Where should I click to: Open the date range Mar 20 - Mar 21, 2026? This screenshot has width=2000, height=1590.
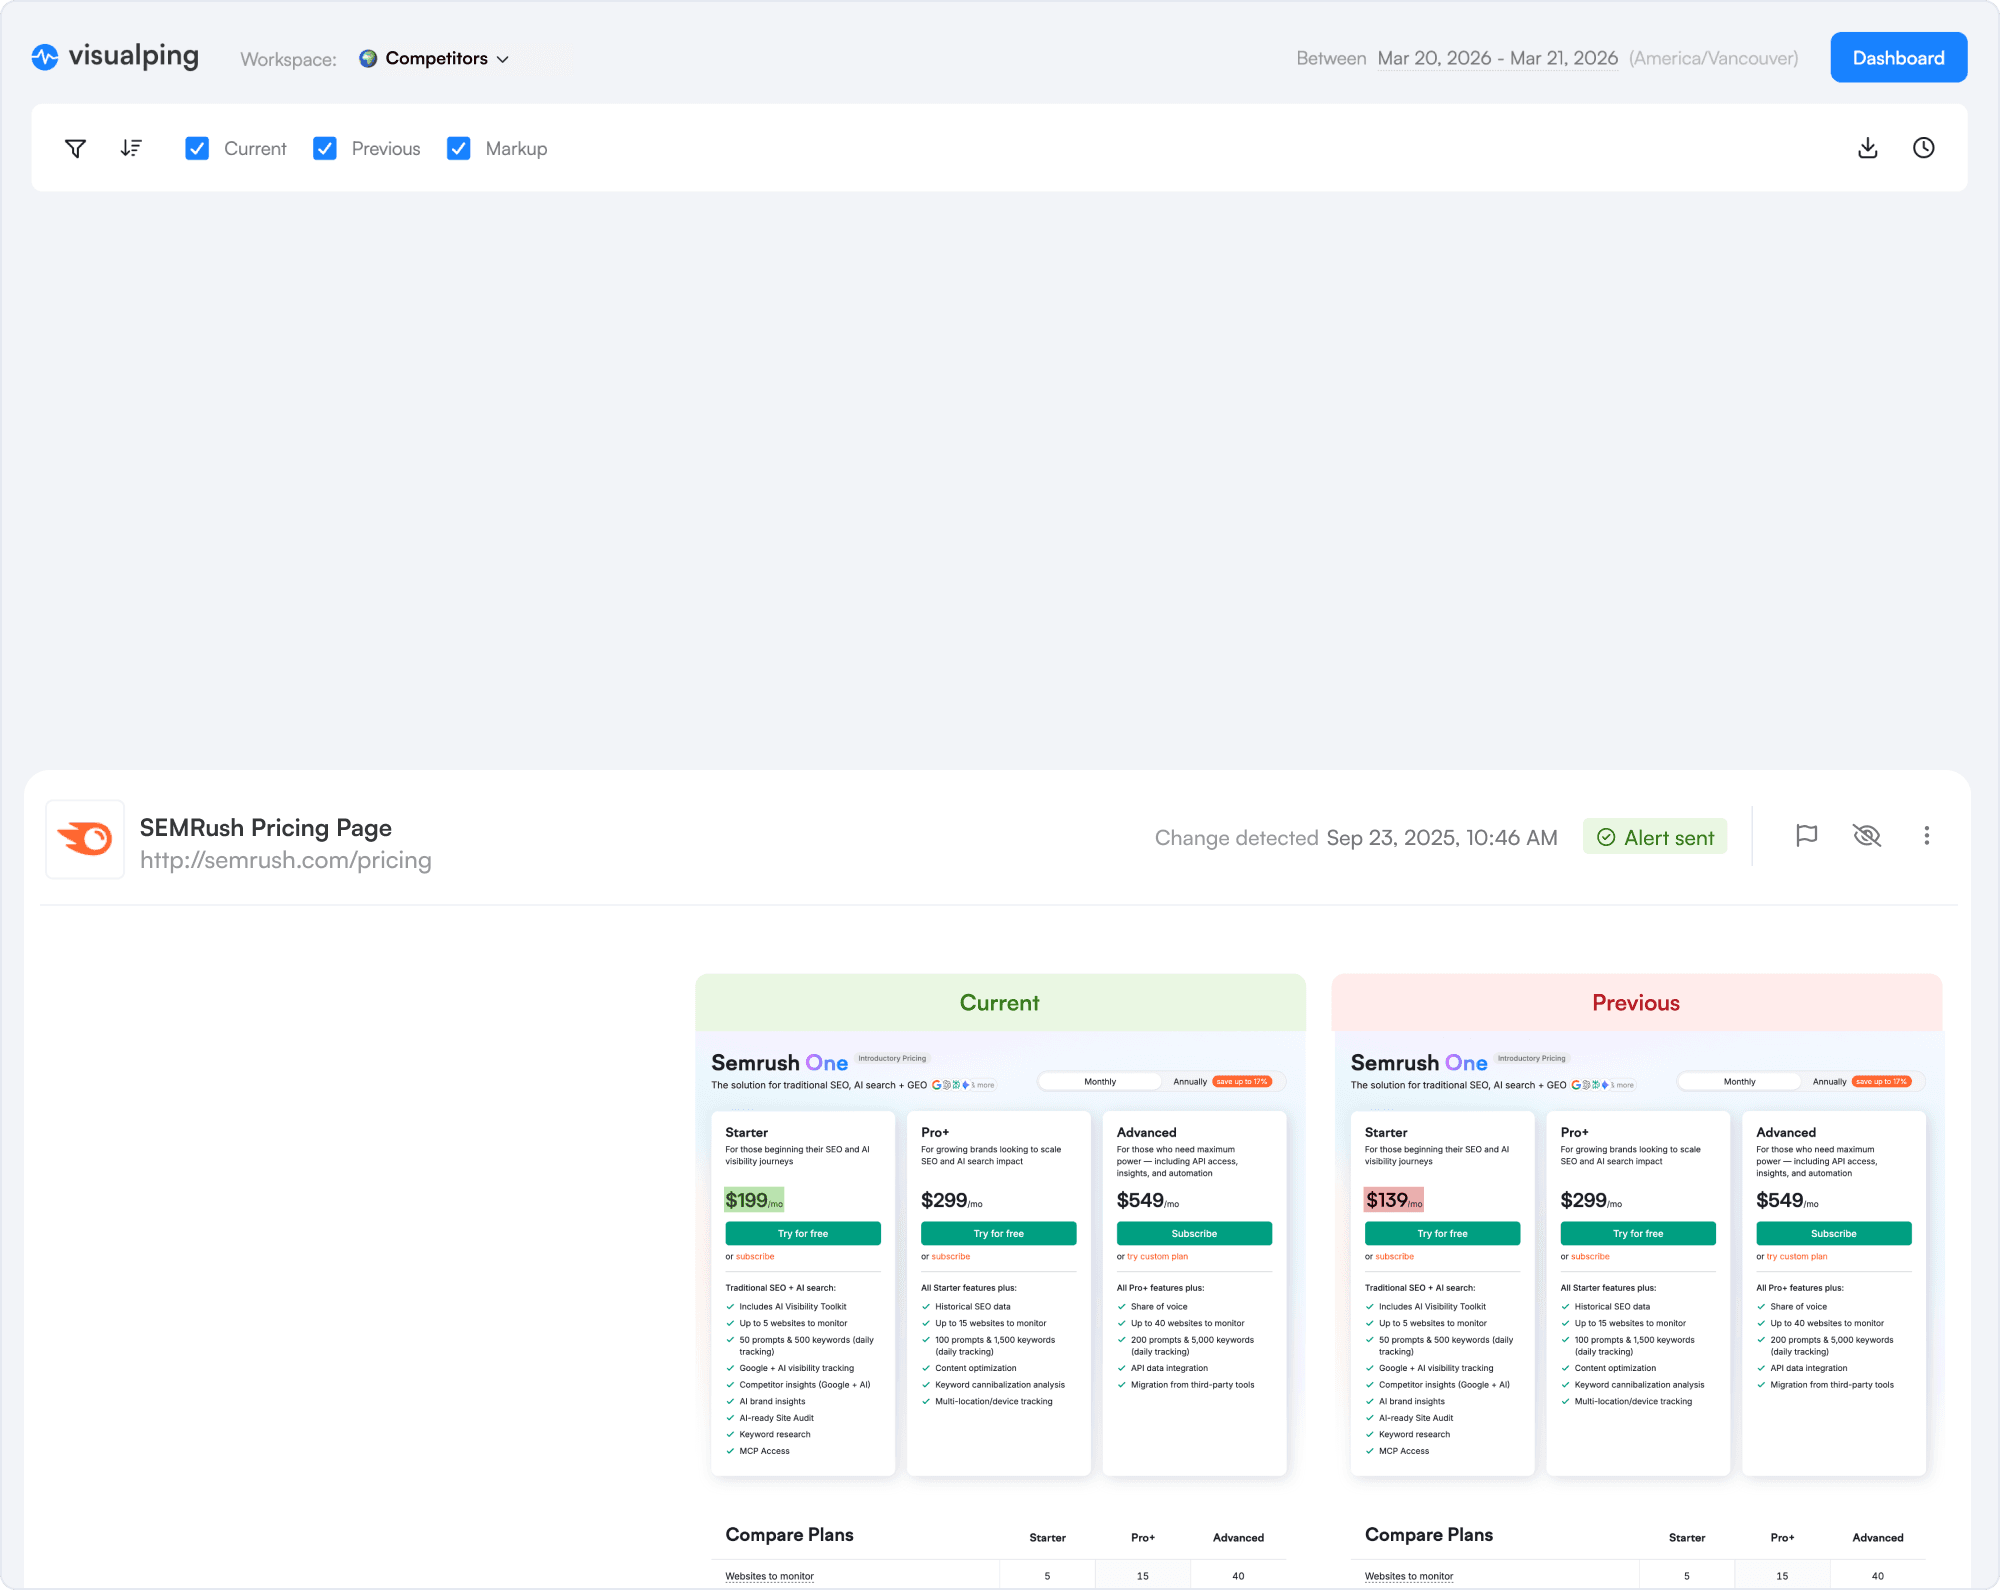click(x=1497, y=58)
